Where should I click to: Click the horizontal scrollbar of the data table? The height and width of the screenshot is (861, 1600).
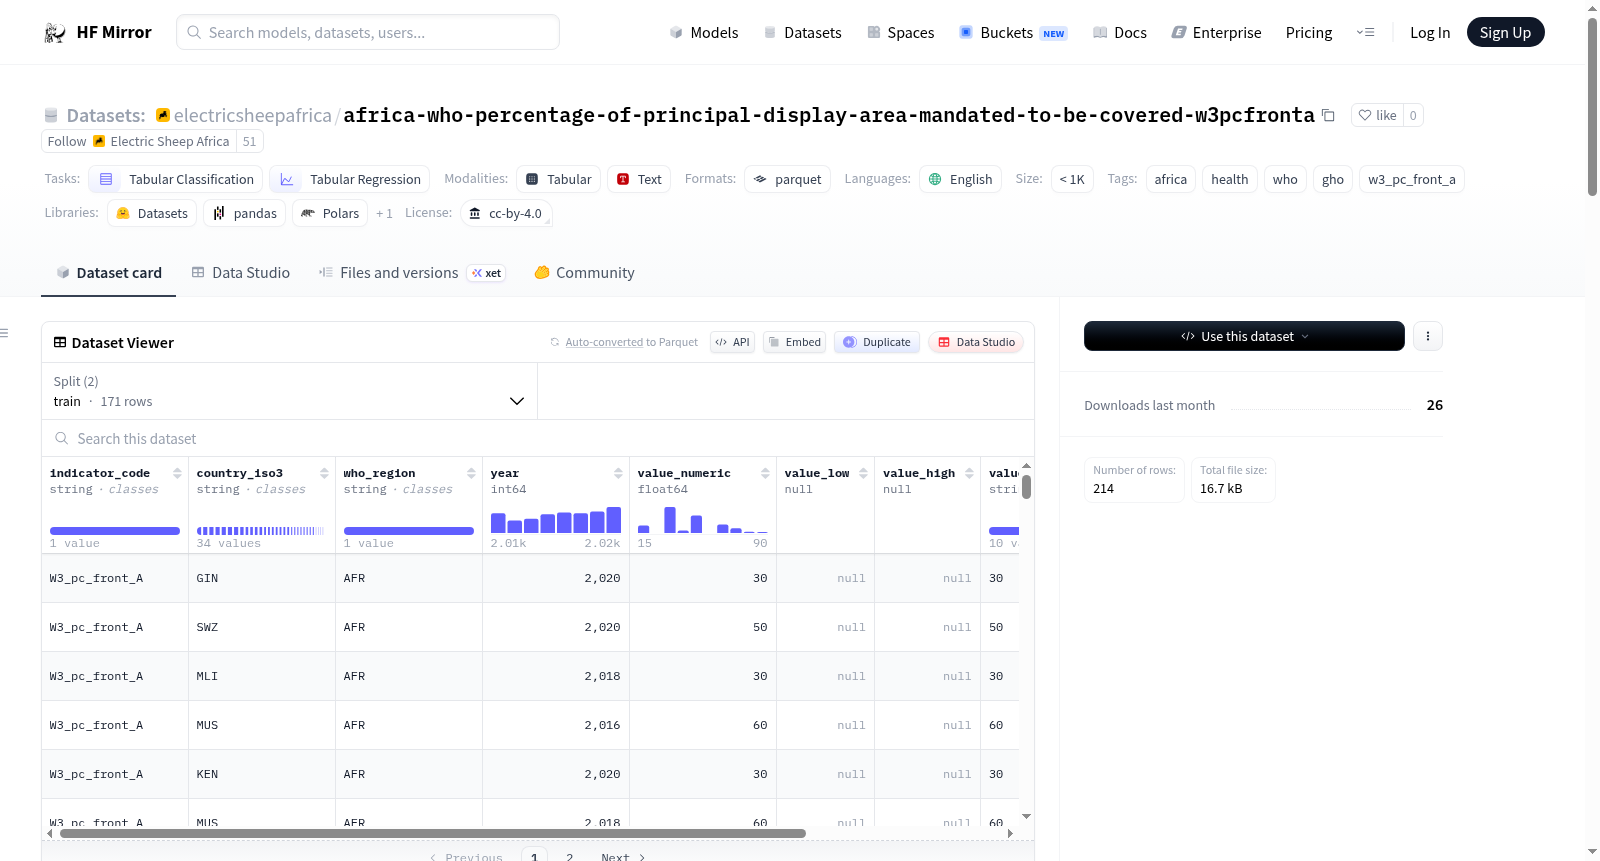click(432, 833)
